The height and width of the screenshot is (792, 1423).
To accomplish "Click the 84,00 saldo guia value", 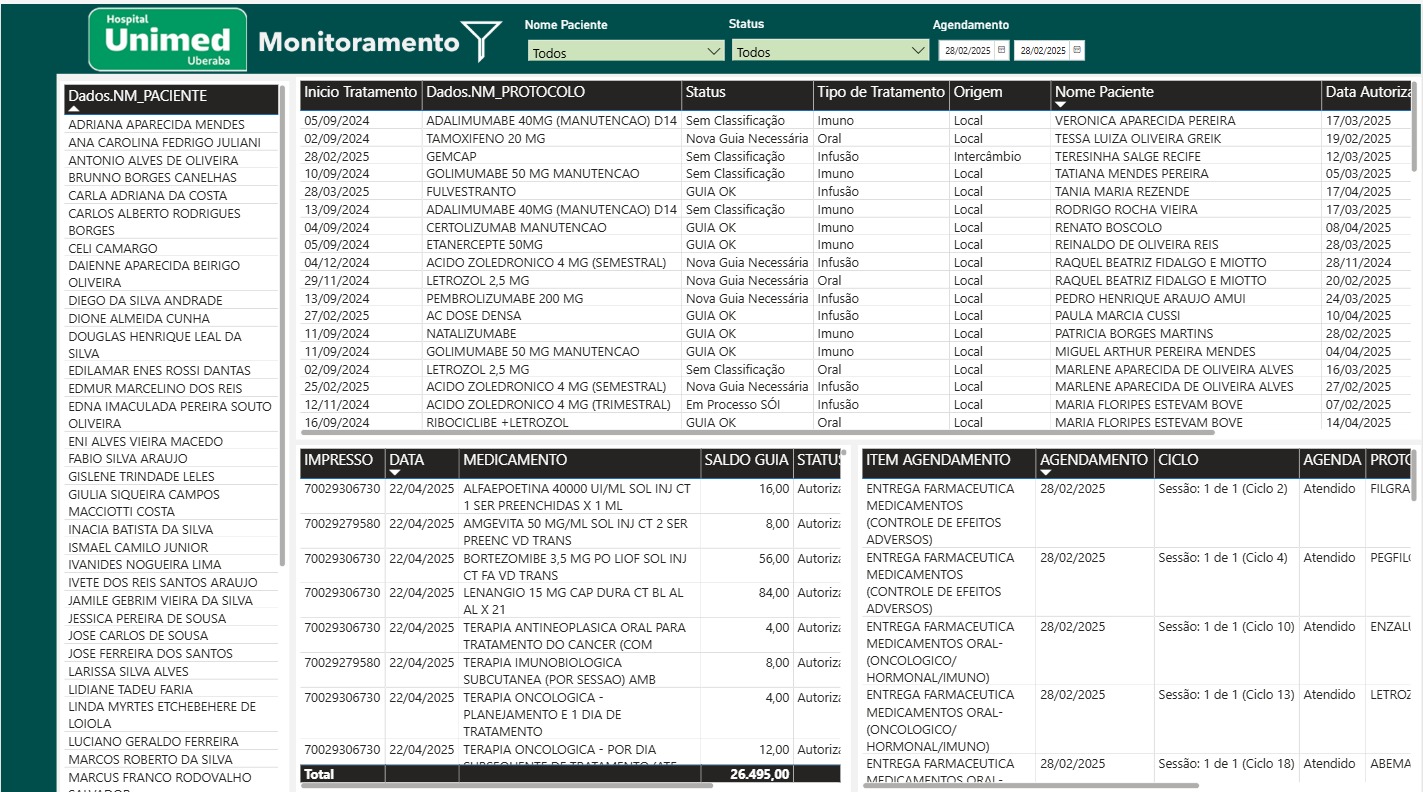I will 774,593.
